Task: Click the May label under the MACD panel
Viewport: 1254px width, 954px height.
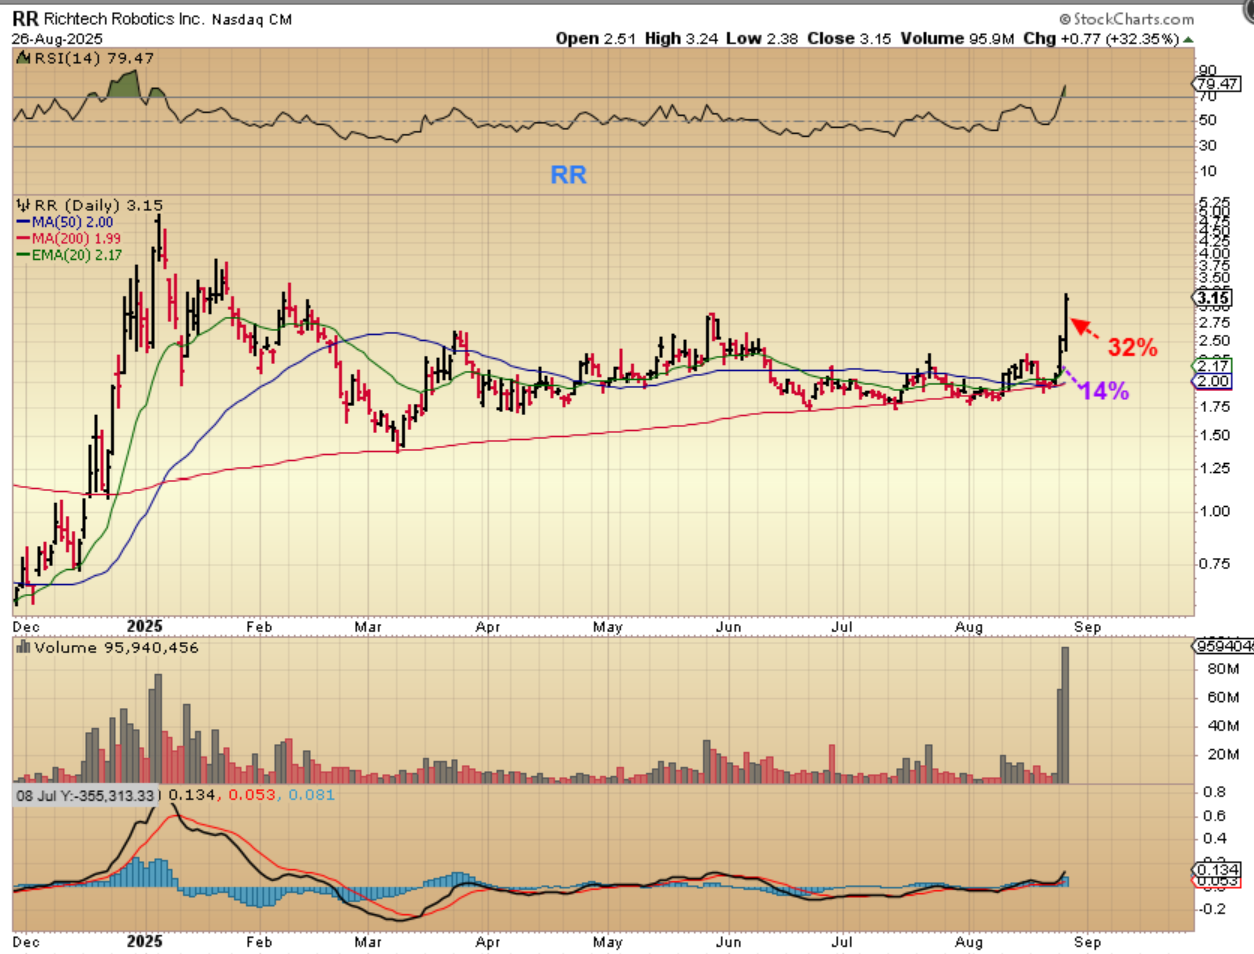Action: click(608, 942)
